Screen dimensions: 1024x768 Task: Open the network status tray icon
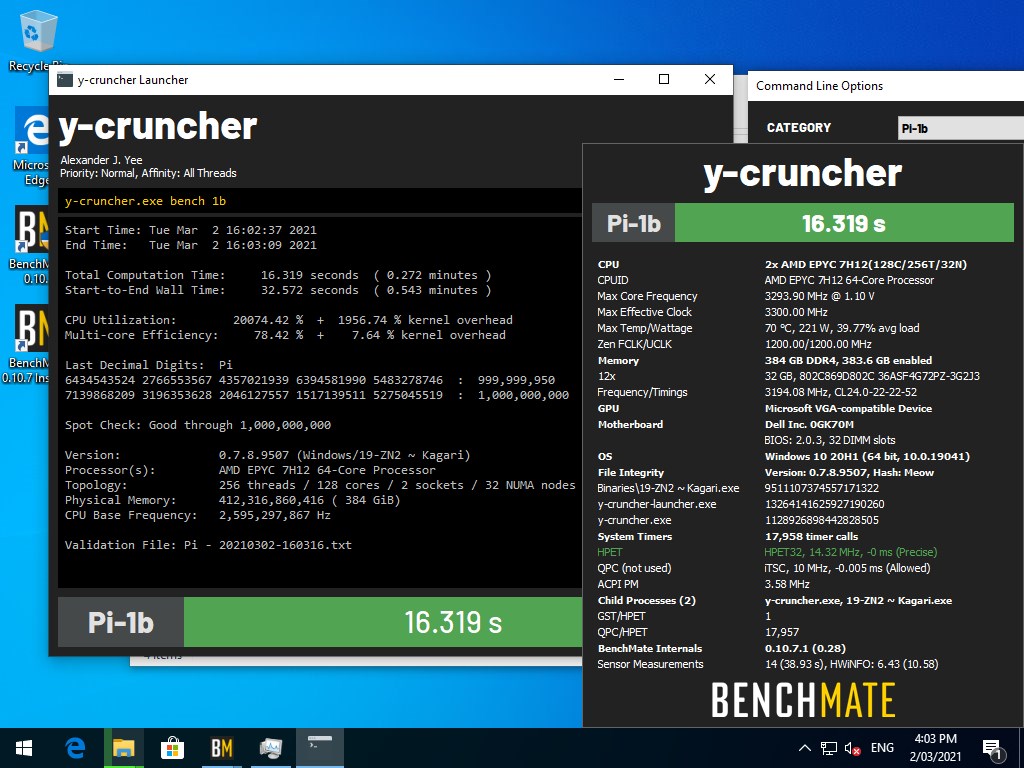click(829, 748)
